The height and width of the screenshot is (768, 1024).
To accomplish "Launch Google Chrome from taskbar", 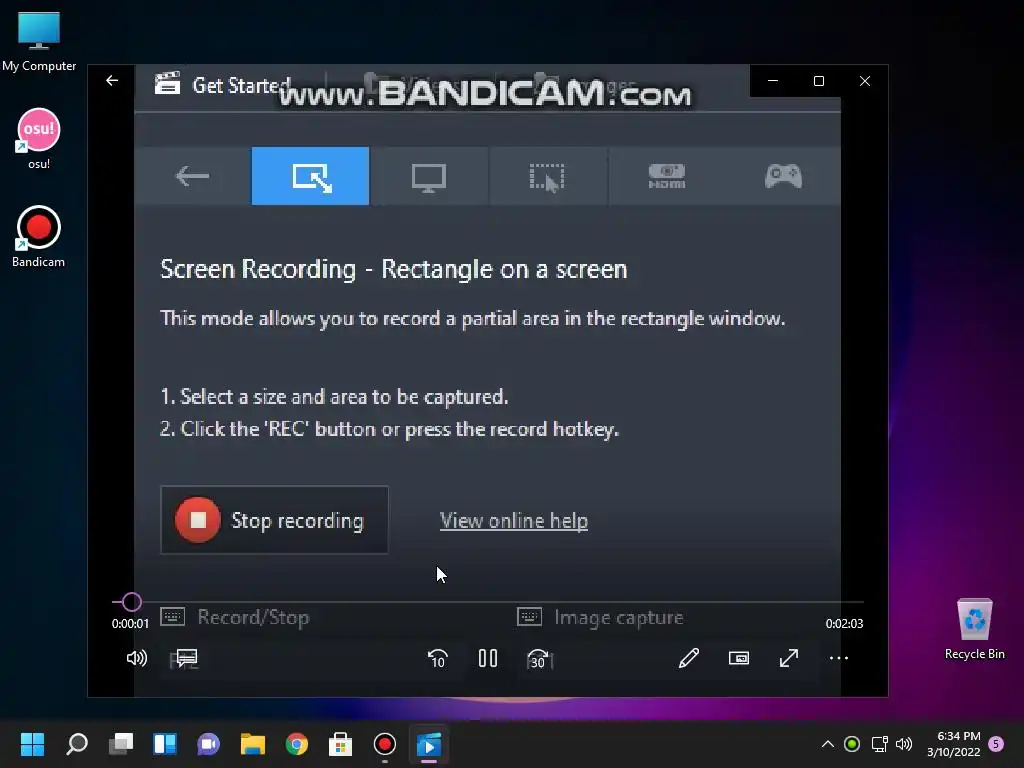I will [296, 744].
